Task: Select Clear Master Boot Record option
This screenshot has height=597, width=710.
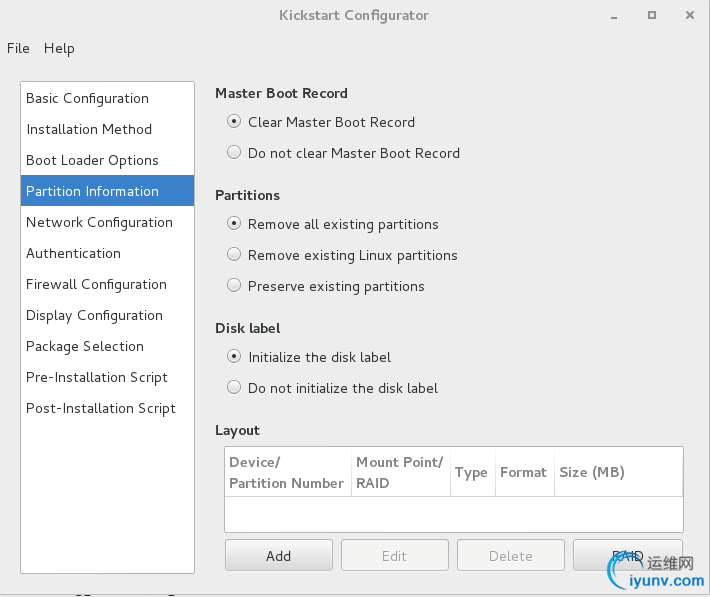Action: pos(234,122)
